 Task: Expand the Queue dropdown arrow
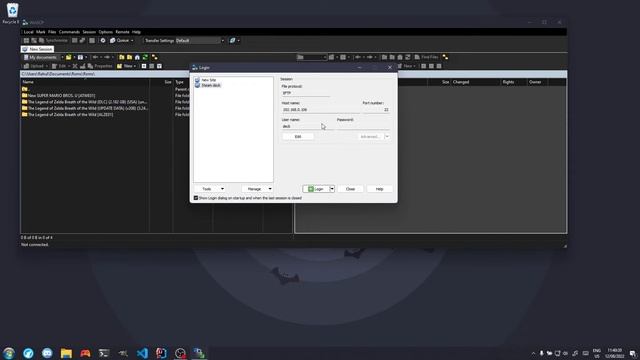(x=132, y=40)
